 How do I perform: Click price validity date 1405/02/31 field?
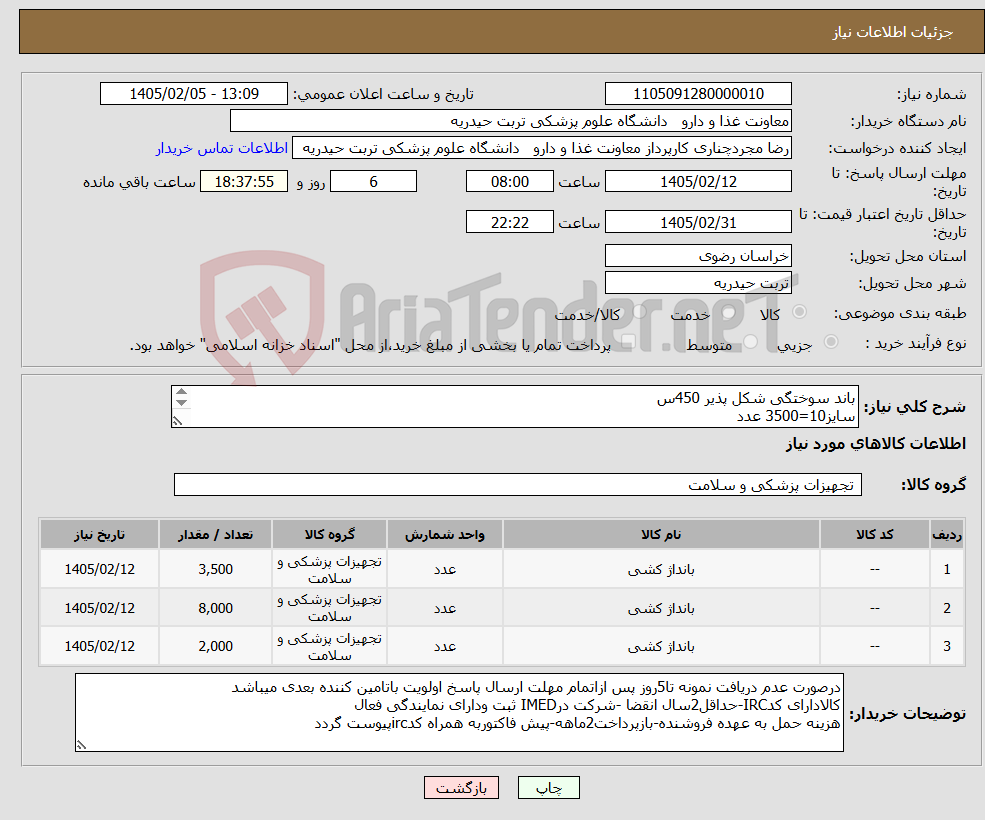(x=698, y=222)
